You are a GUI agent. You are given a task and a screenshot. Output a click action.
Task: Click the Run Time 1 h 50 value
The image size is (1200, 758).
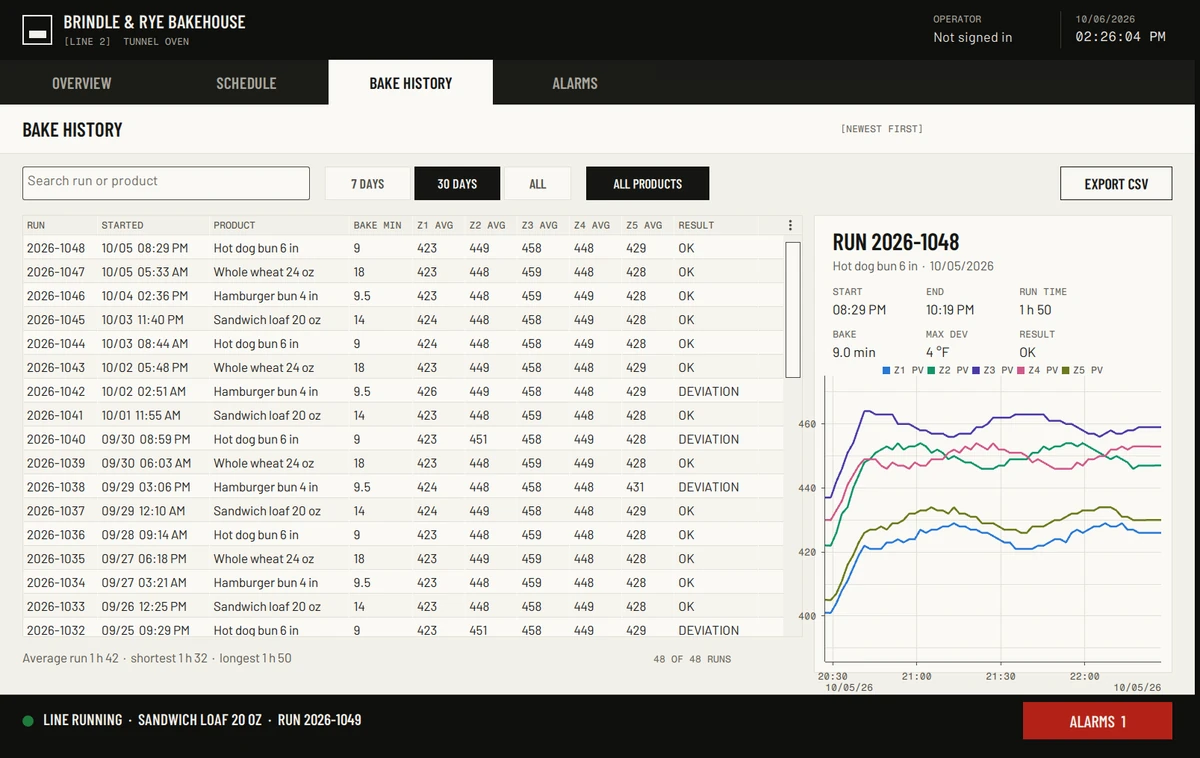point(1035,310)
